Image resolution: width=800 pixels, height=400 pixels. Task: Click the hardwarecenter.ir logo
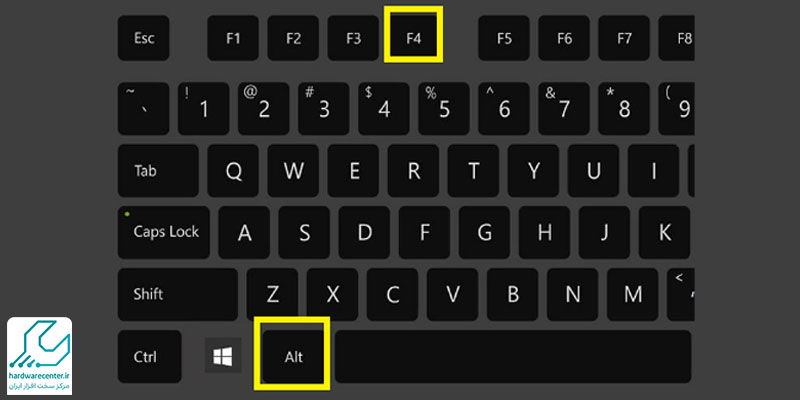pos(39,356)
